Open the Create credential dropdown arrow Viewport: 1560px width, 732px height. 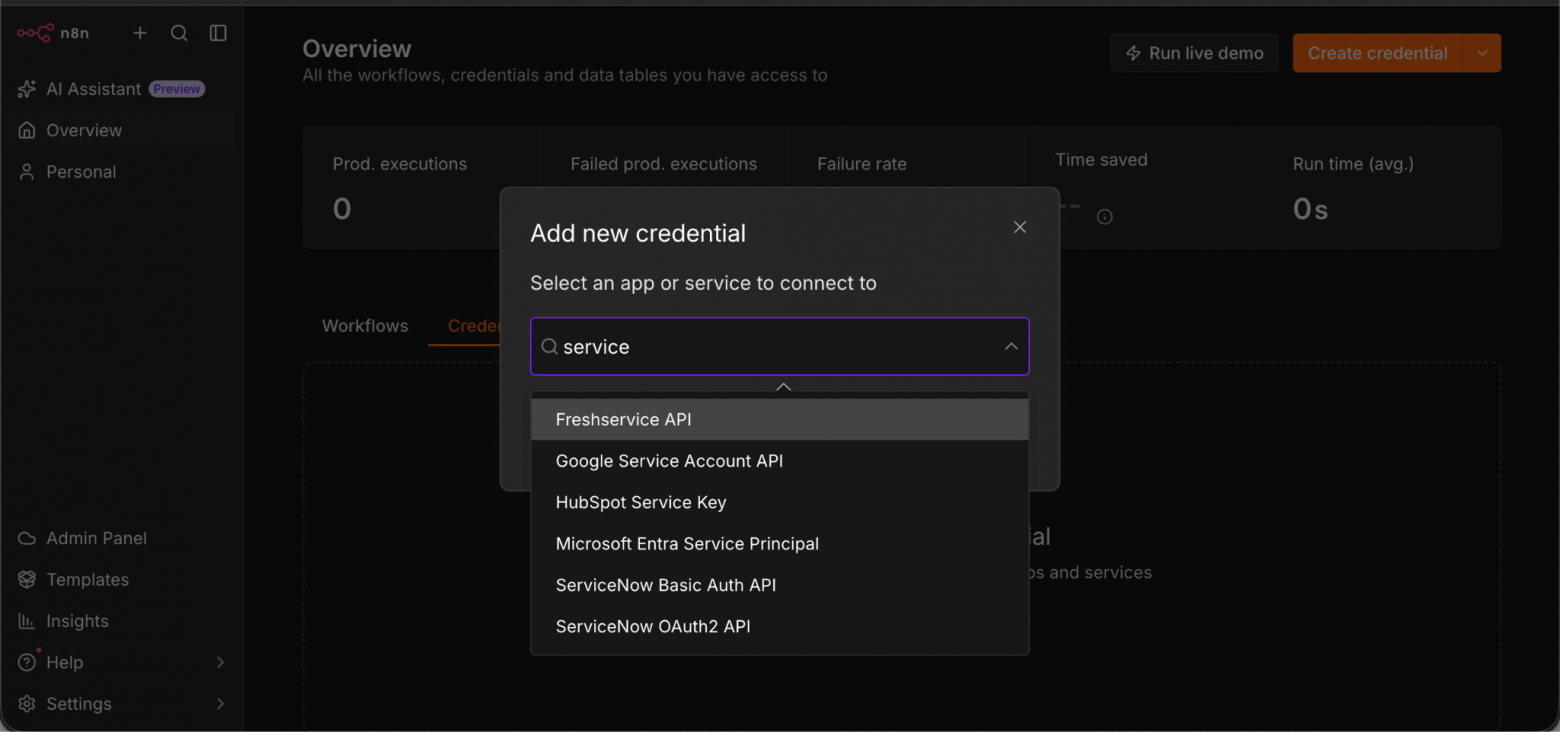[1482, 53]
